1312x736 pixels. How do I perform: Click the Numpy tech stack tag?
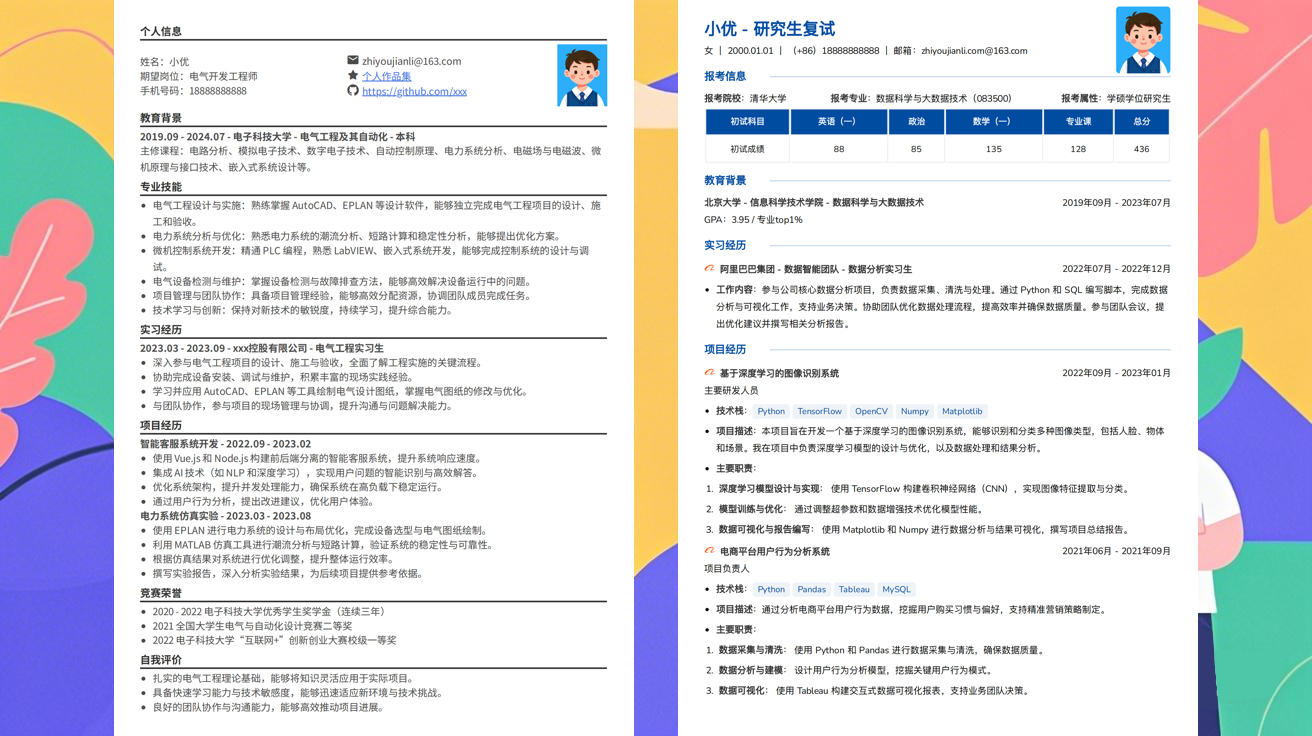[x=914, y=411]
